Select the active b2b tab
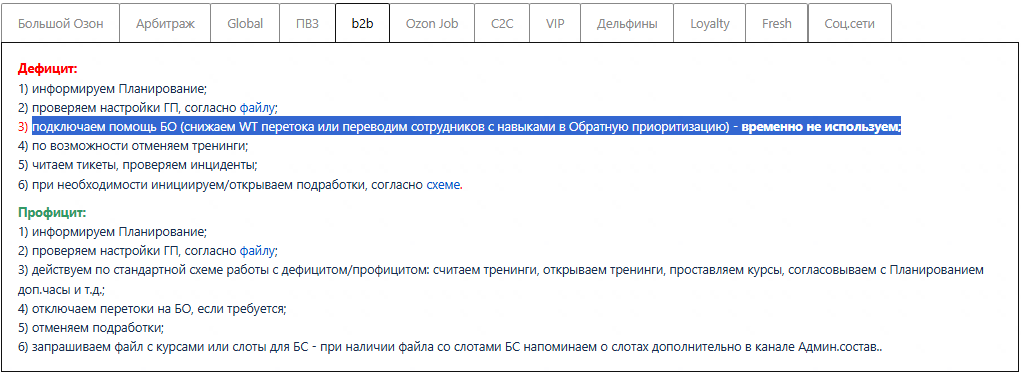This screenshot has width=1021, height=376. (x=362, y=23)
